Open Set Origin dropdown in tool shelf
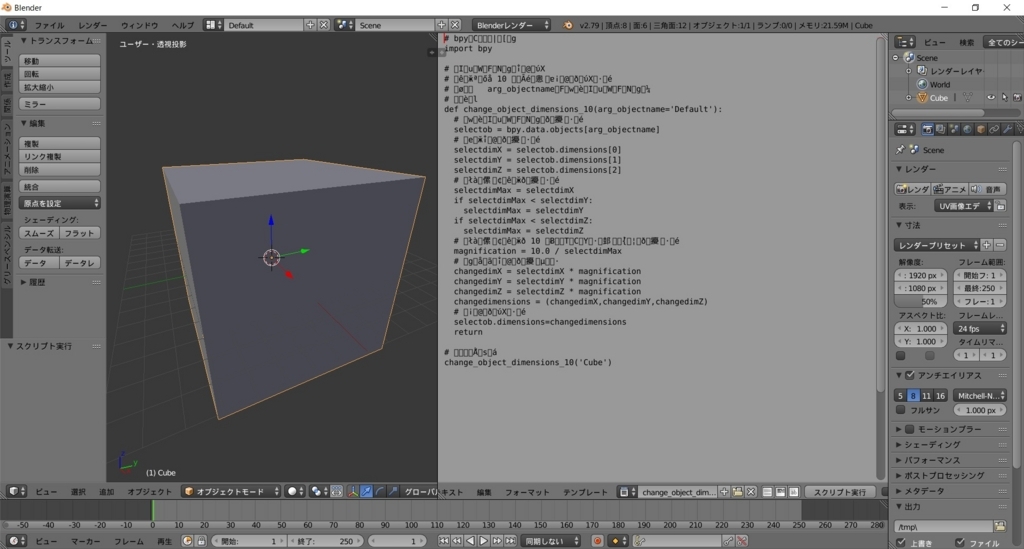The width and height of the screenshot is (1024, 549). tap(59, 203)
